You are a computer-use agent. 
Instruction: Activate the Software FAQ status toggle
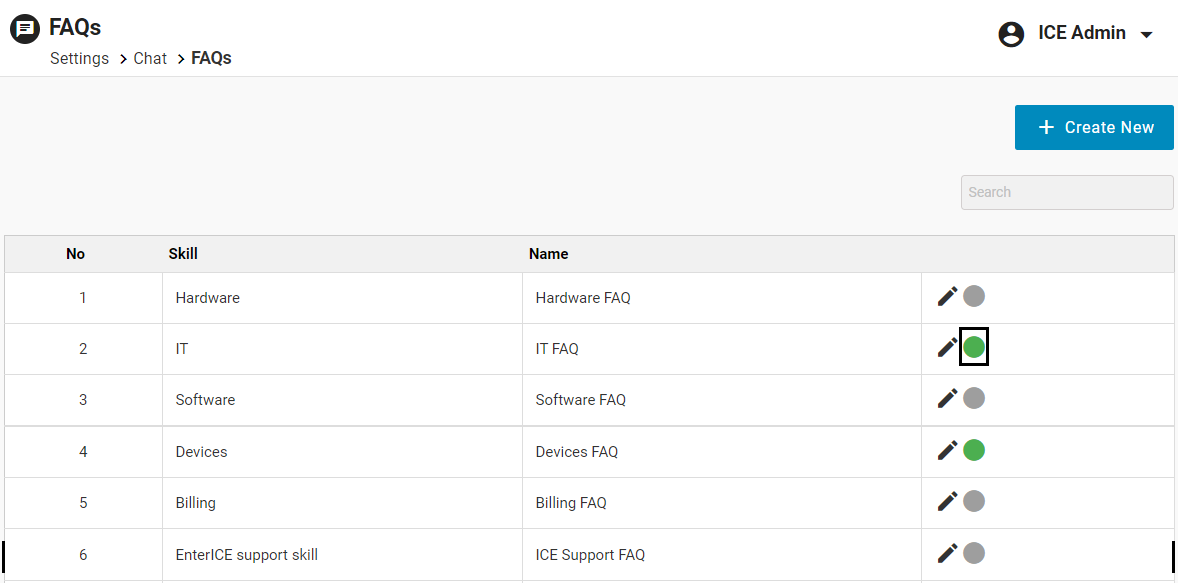(974, 398)
